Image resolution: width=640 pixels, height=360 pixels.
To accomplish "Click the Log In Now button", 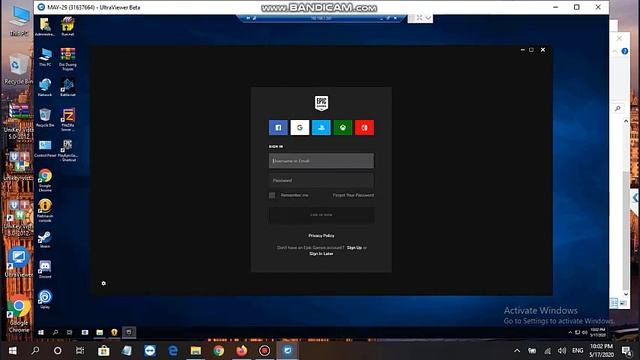I will pyautogui.click(x=321, y=215).
